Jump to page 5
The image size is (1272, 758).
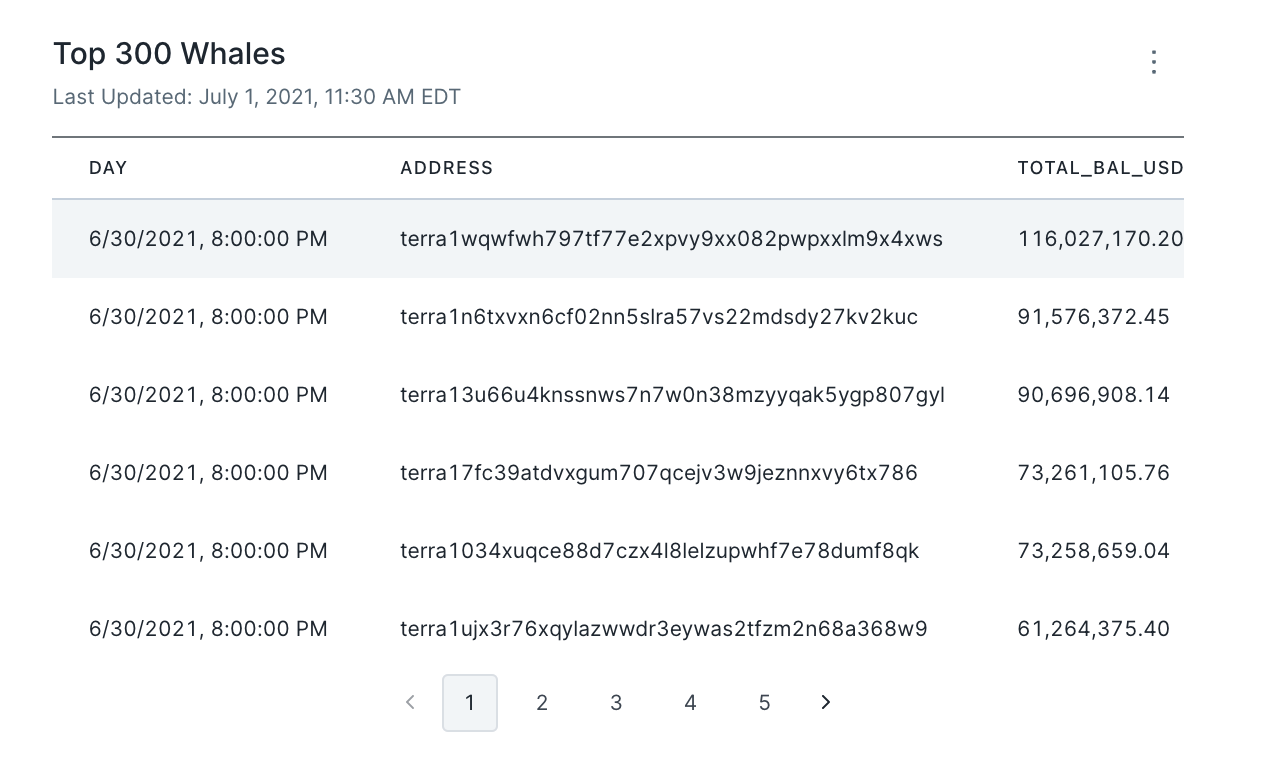[764, 703]
